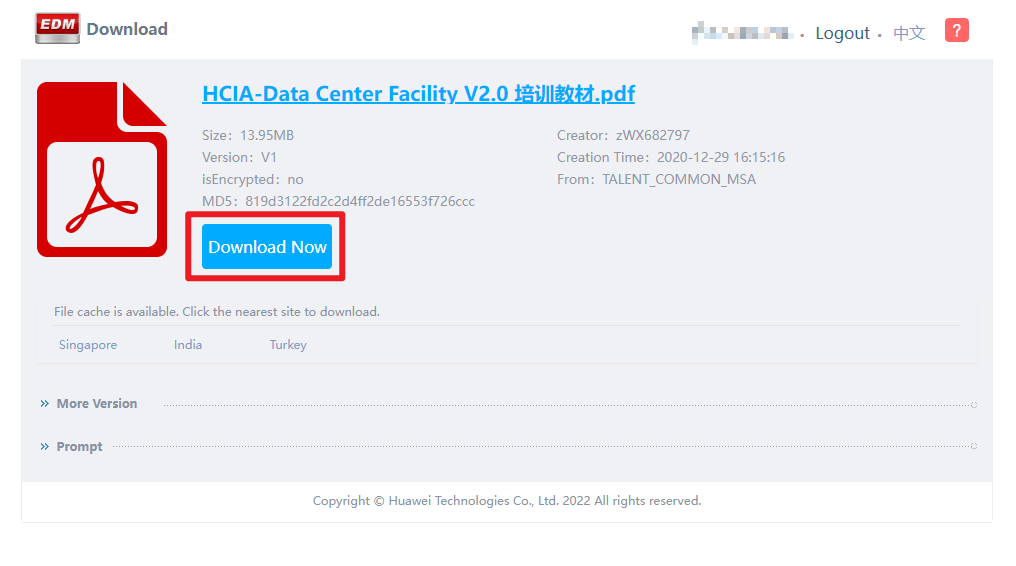
Task: Download from the Turkey cache site
Action: click(288, 345)
